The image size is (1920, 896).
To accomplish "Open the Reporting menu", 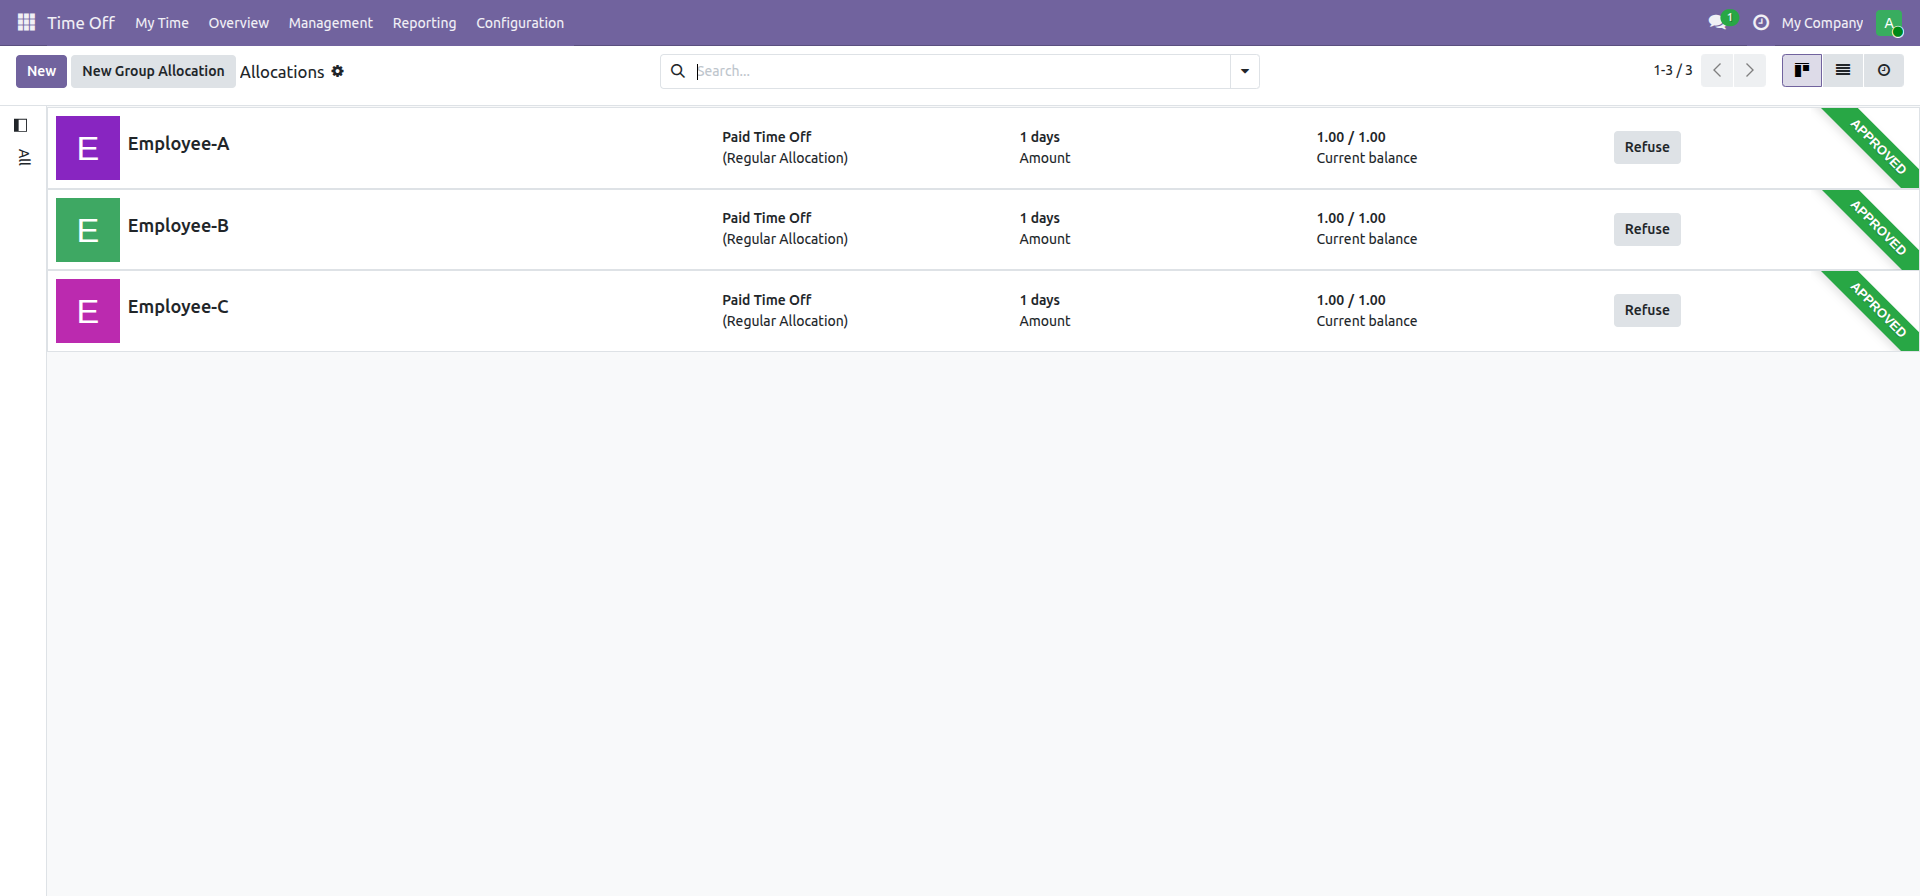I will coord(424,23).
